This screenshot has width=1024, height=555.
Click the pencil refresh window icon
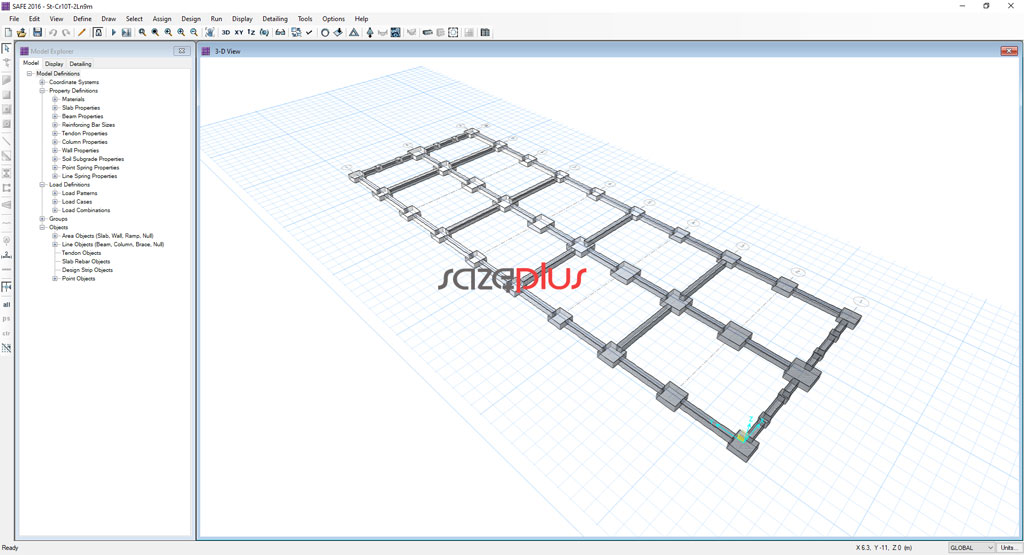(x=82, y=32)
